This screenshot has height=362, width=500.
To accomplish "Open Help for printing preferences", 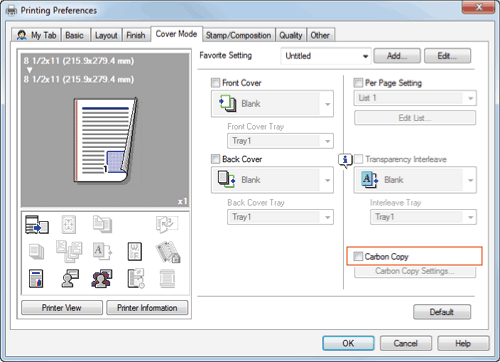I will coord(463,343).
